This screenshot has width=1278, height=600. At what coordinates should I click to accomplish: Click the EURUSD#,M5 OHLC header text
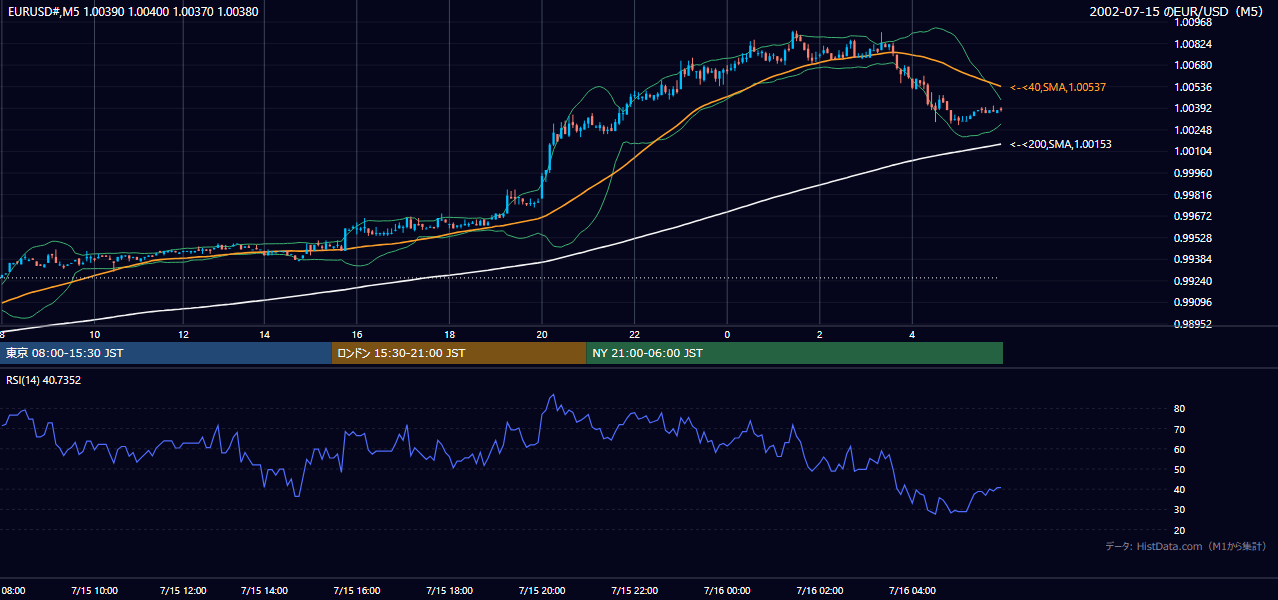point(132,10)
